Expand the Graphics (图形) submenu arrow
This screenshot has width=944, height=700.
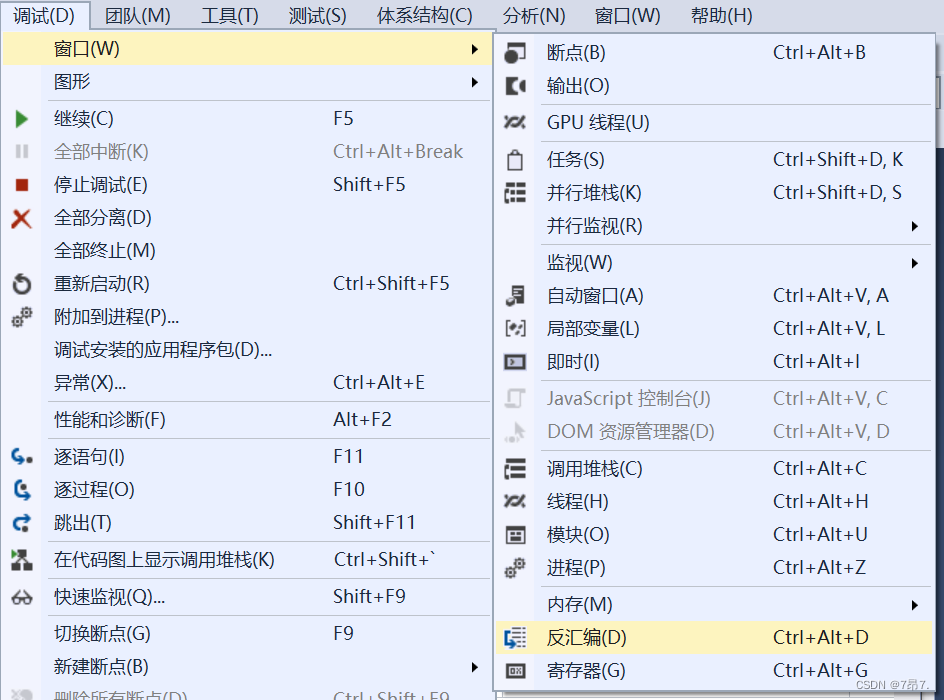click(x=475, y=82)
